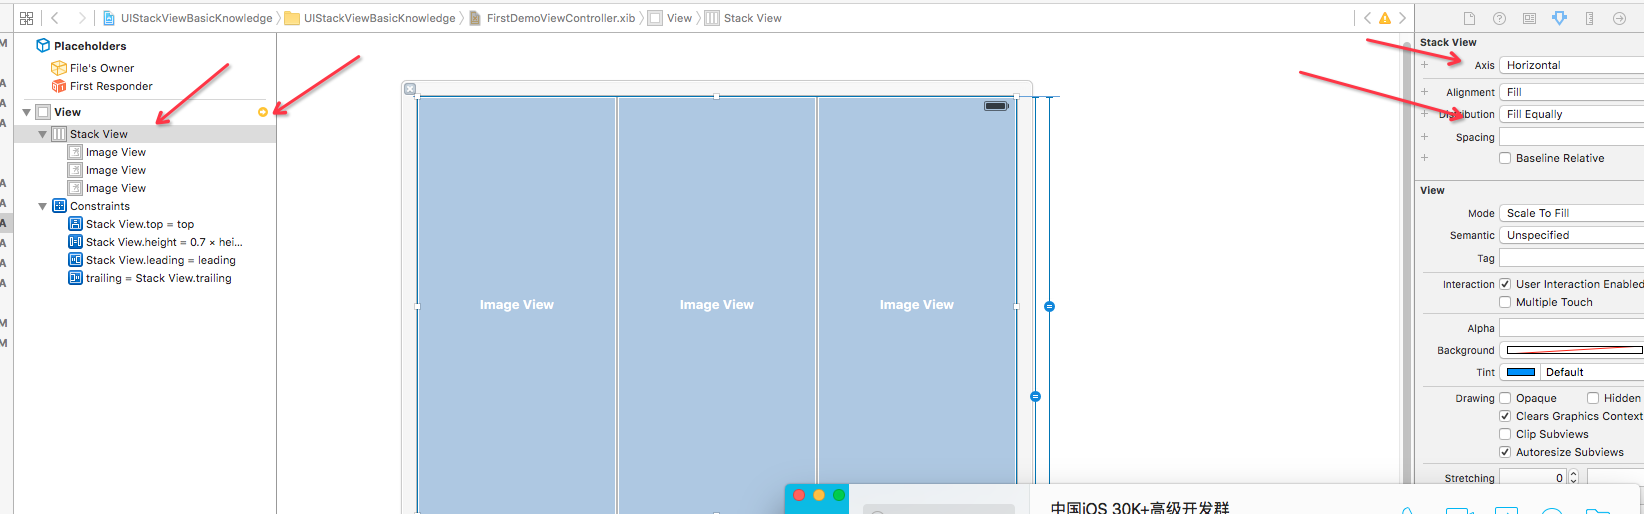Go back in editor history
Screen dimensions: 1644x514
[55, 18]
